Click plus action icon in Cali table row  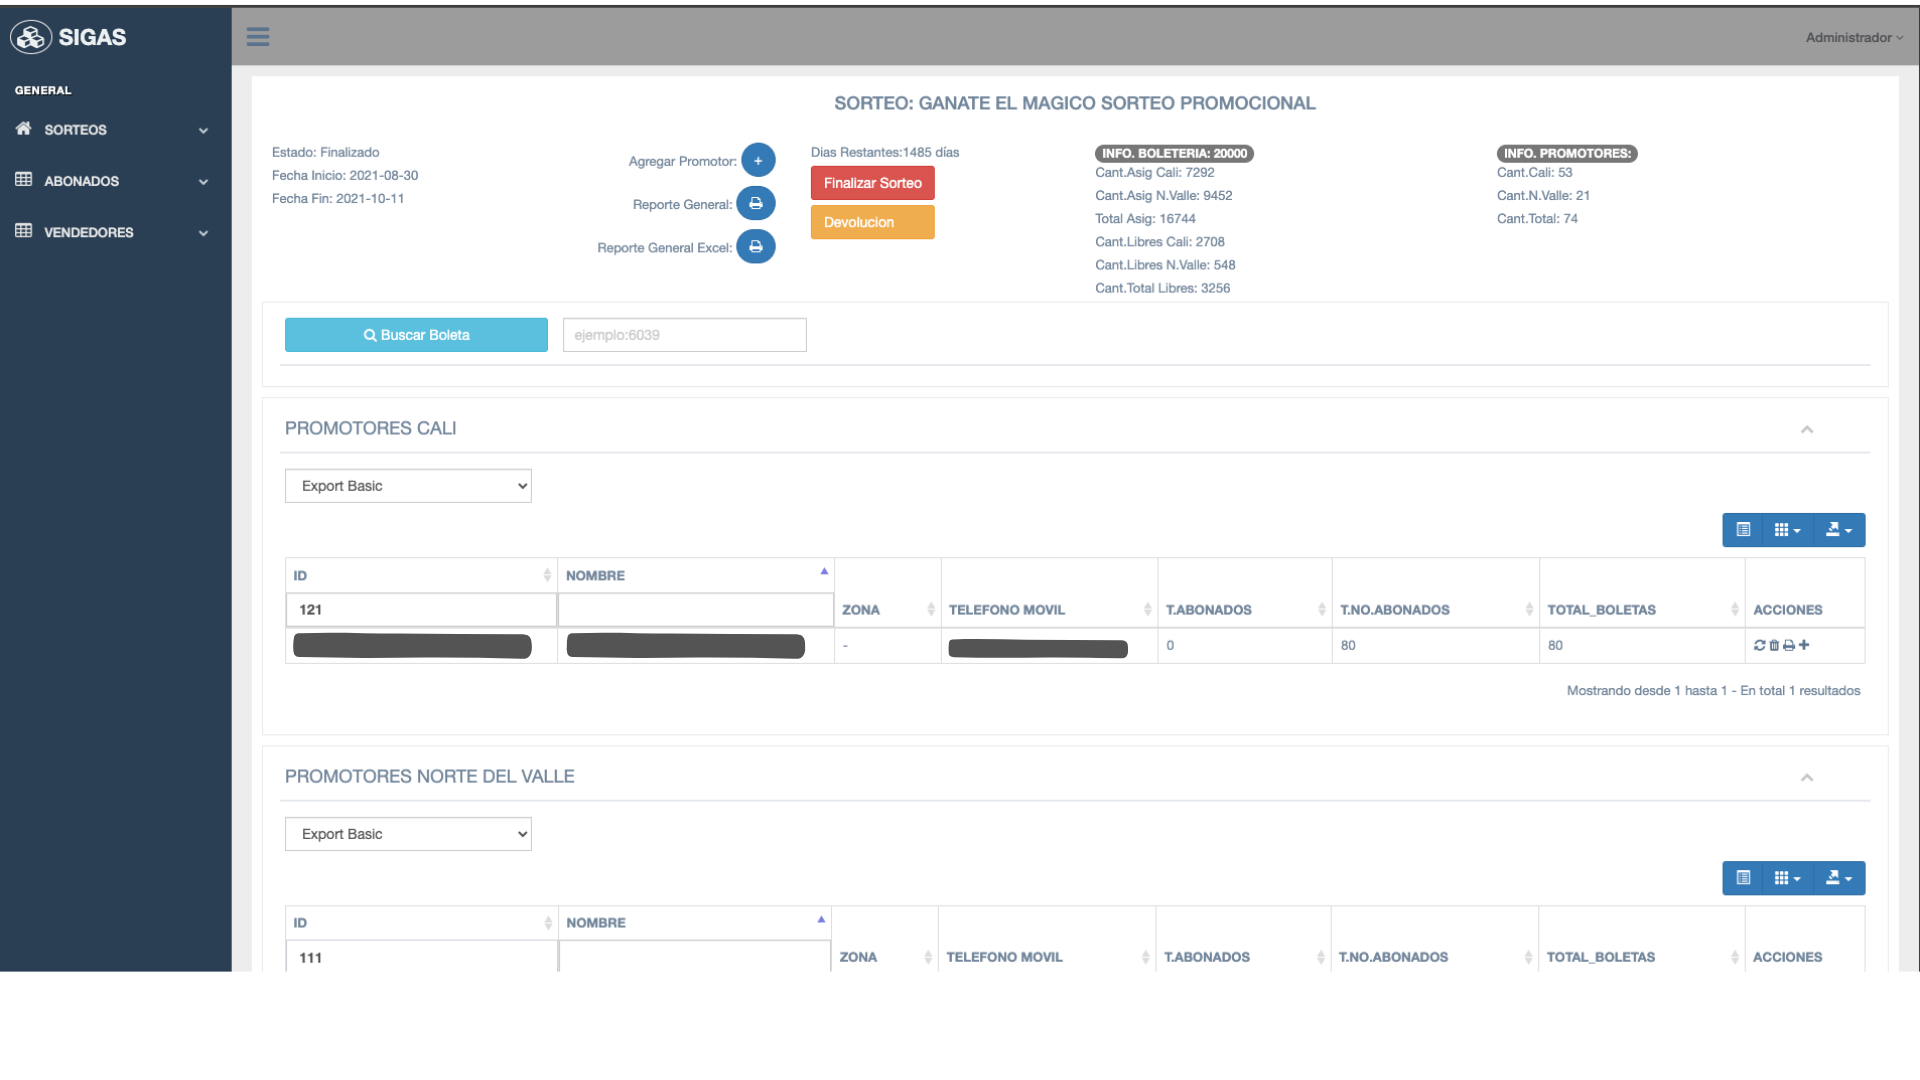pyautogui.click(x=1804, y=645)
